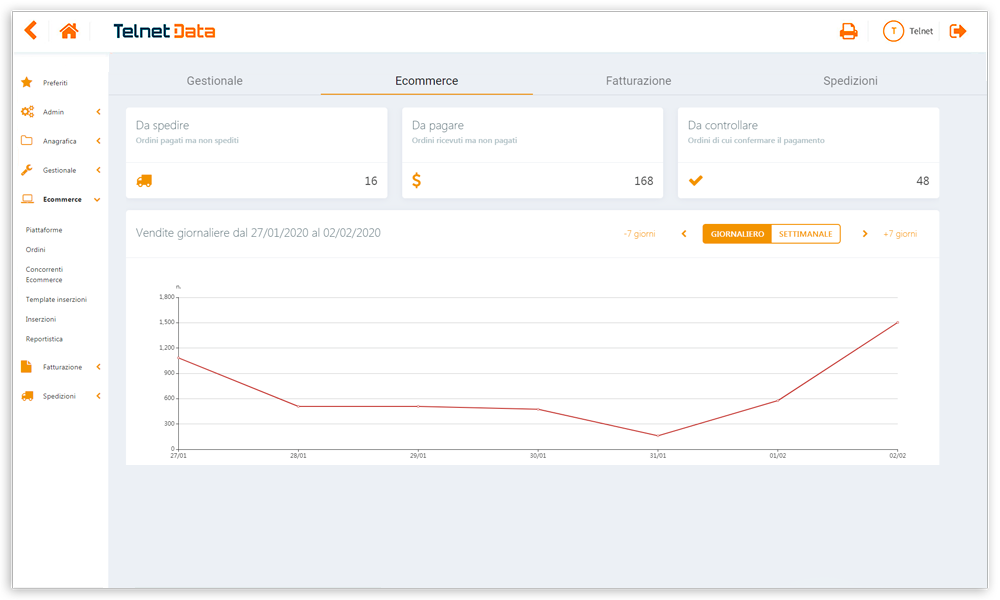Go to previous period with left chevron
Image resolution: width=1000 pixels, height=600 pixels.
(x=684, y=234)
